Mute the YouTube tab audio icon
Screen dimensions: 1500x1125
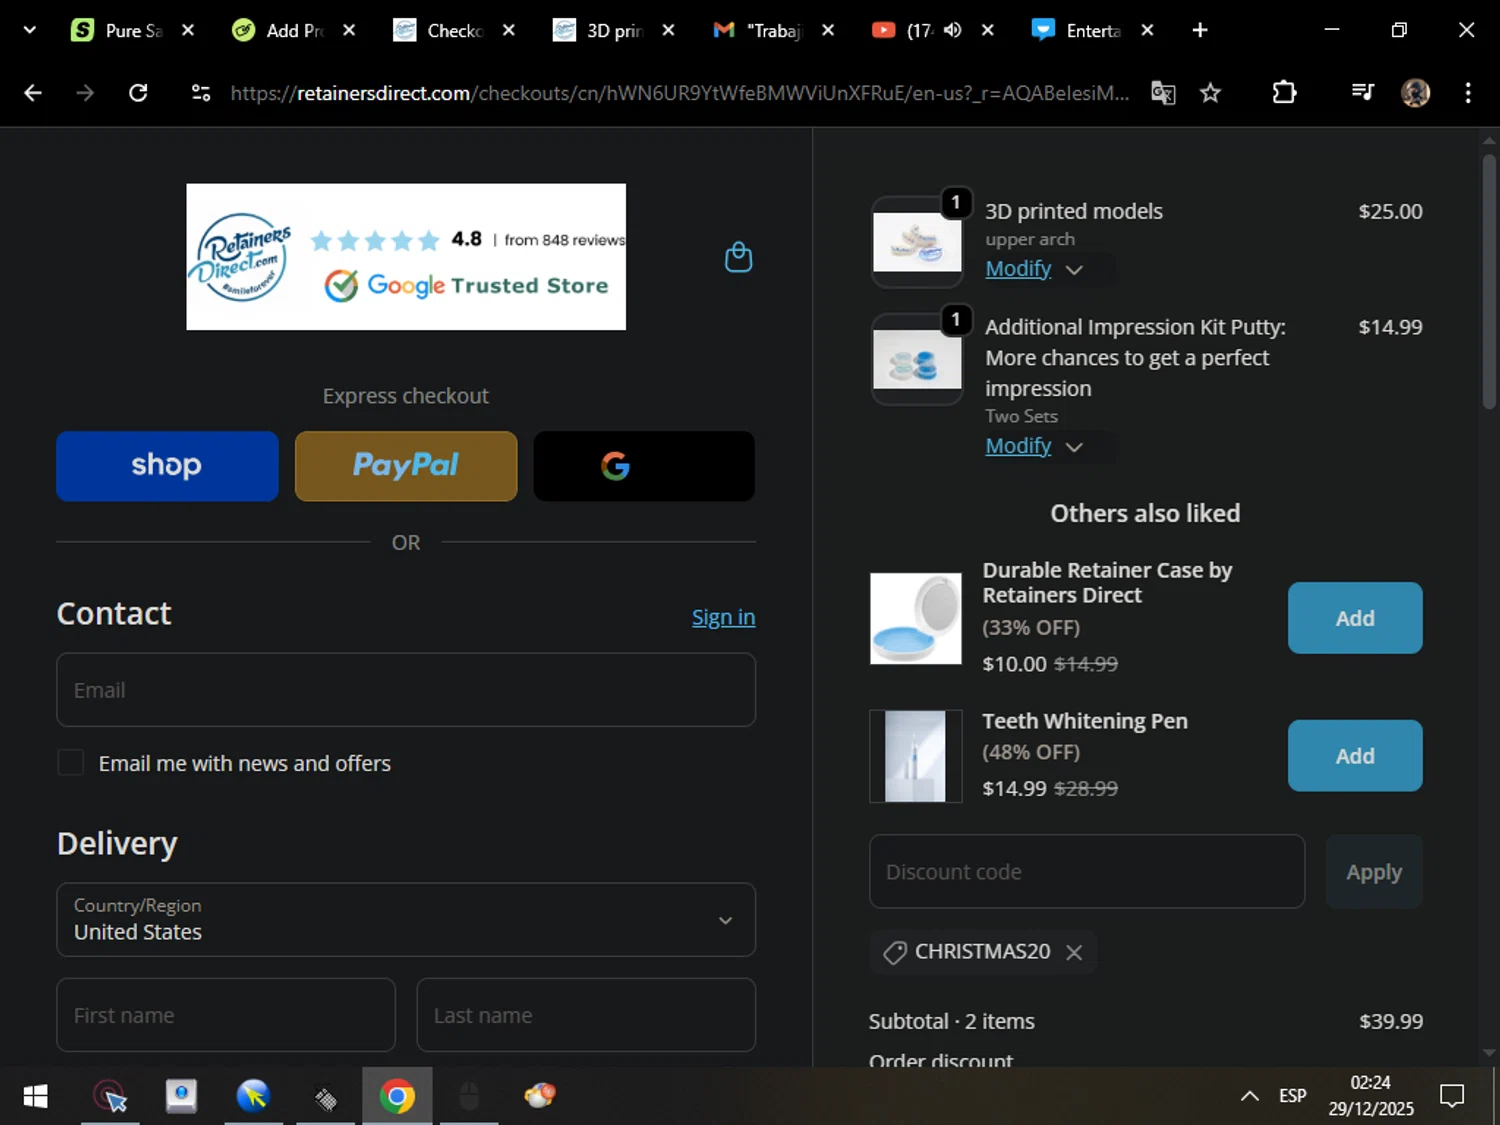pos(952,30)
